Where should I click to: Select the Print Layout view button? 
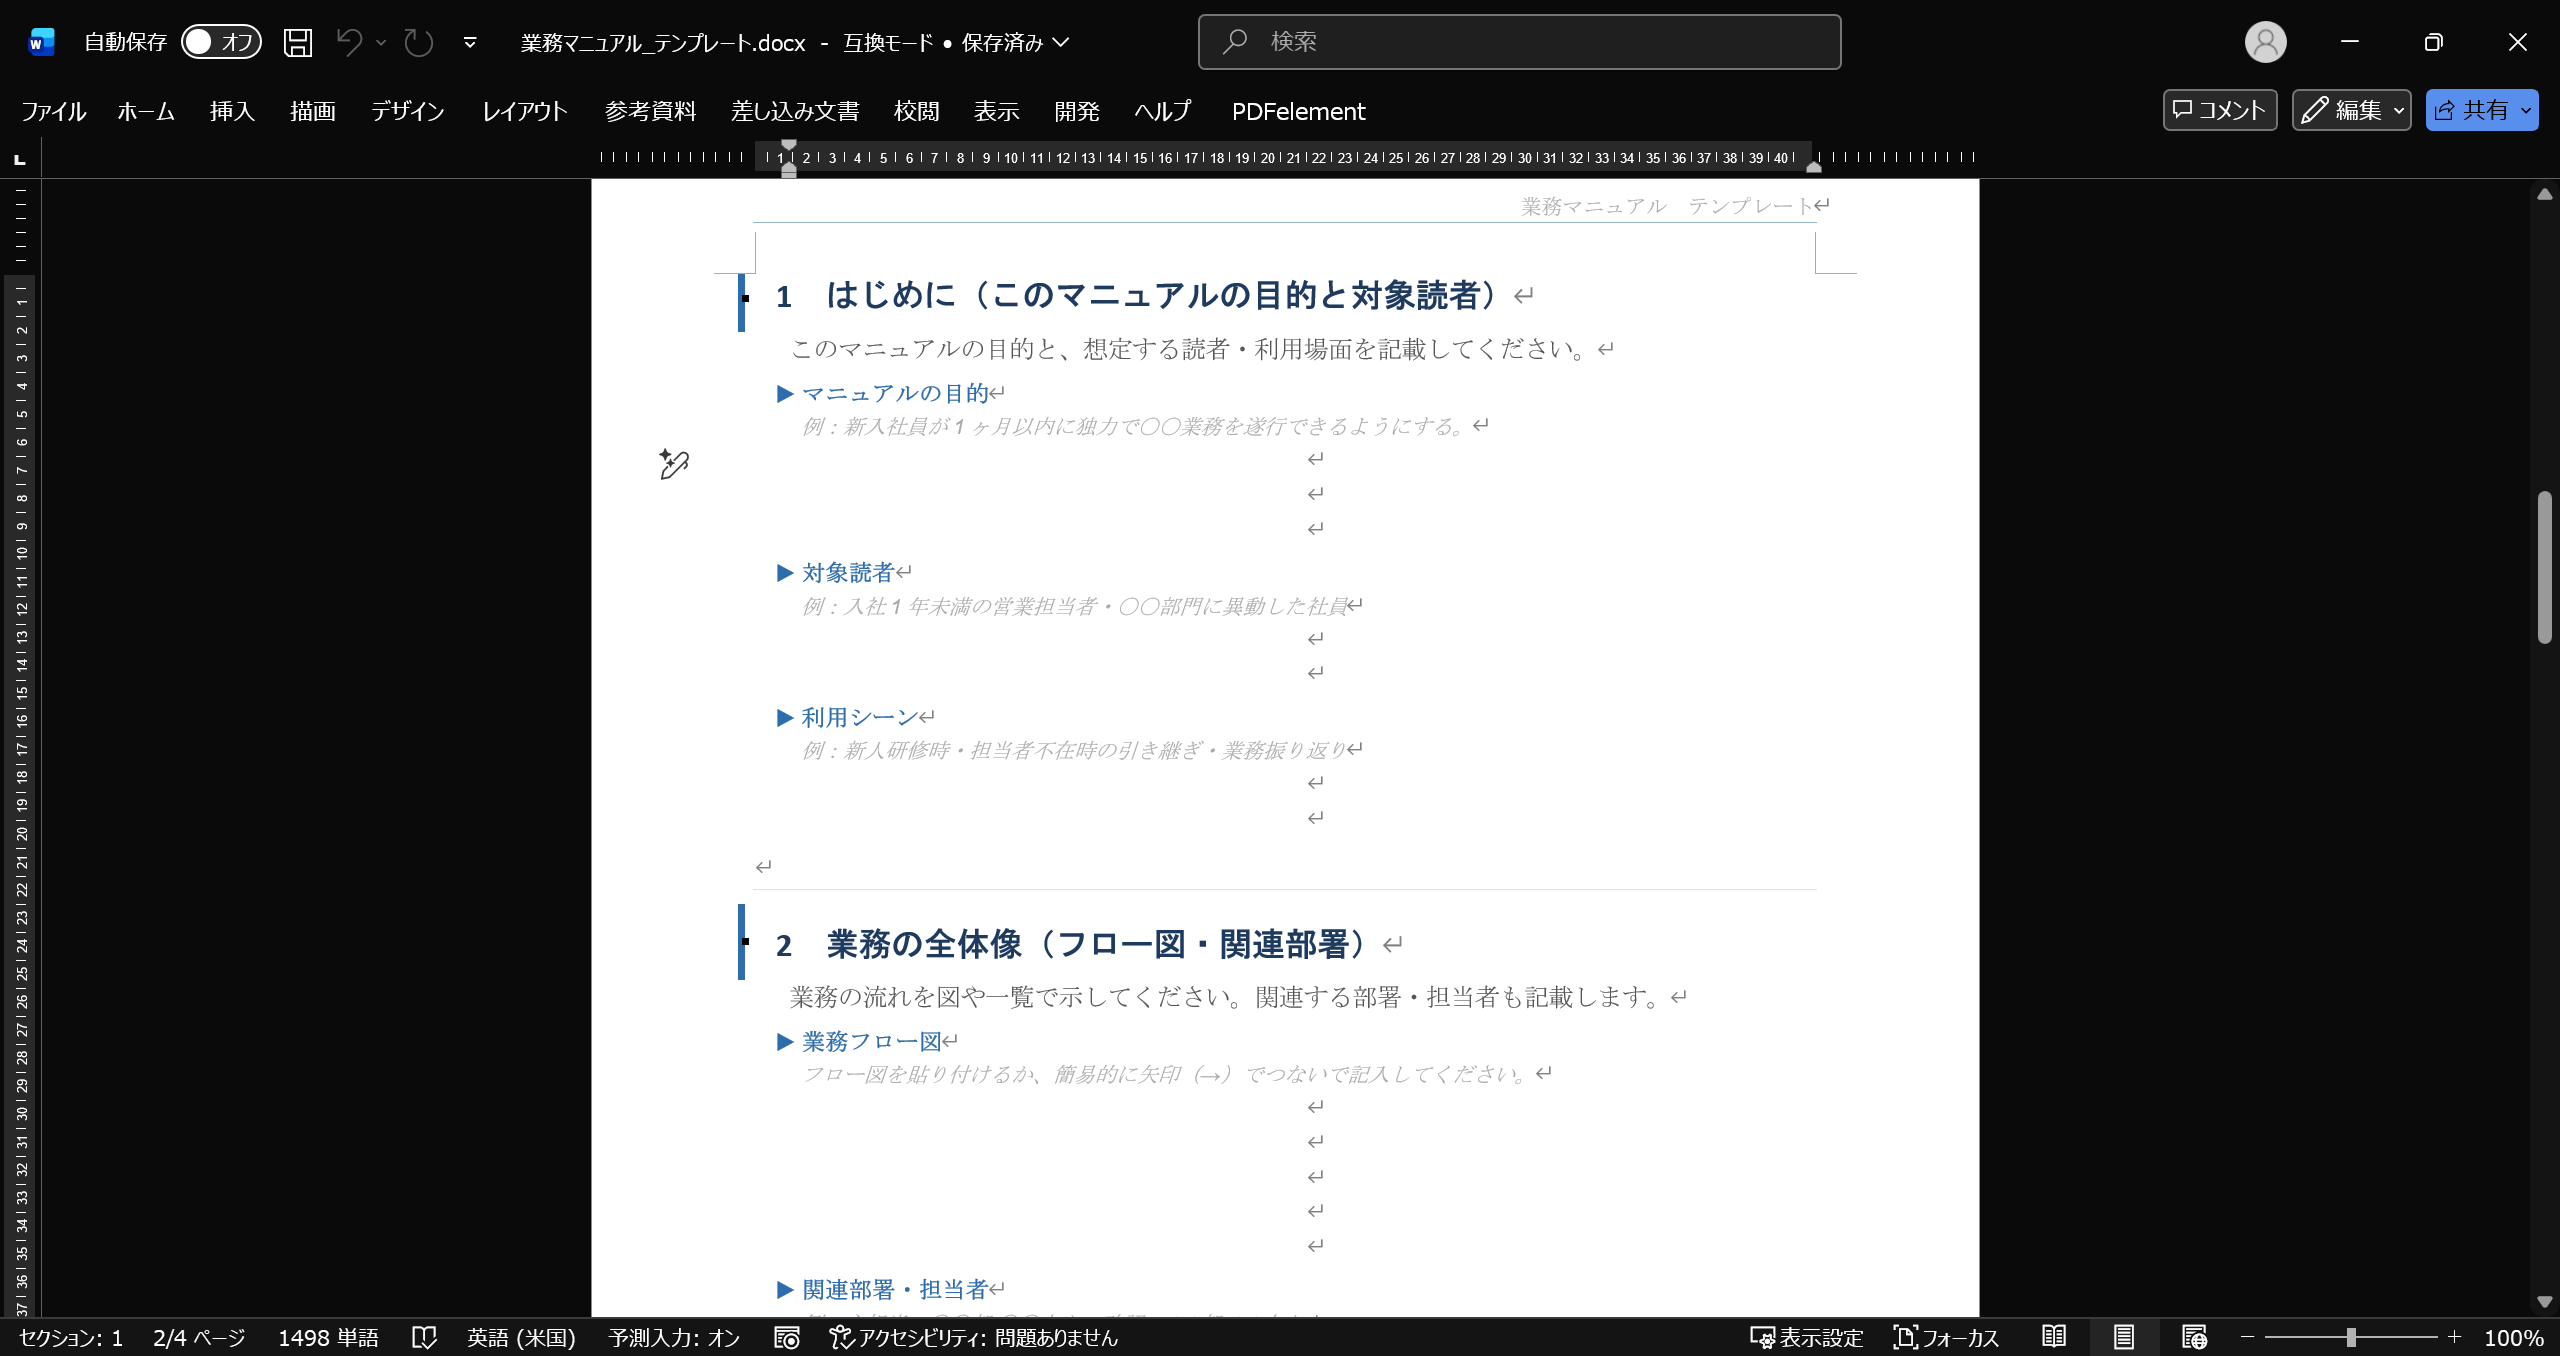pos(2124,1337)
